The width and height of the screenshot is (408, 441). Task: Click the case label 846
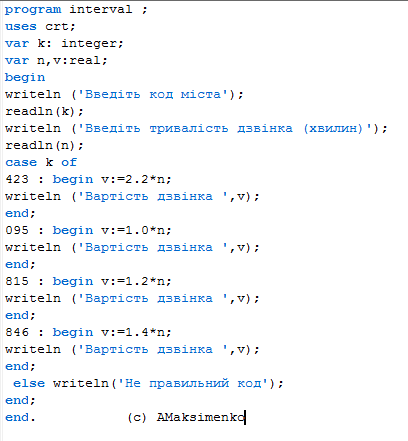coord(17,332)
